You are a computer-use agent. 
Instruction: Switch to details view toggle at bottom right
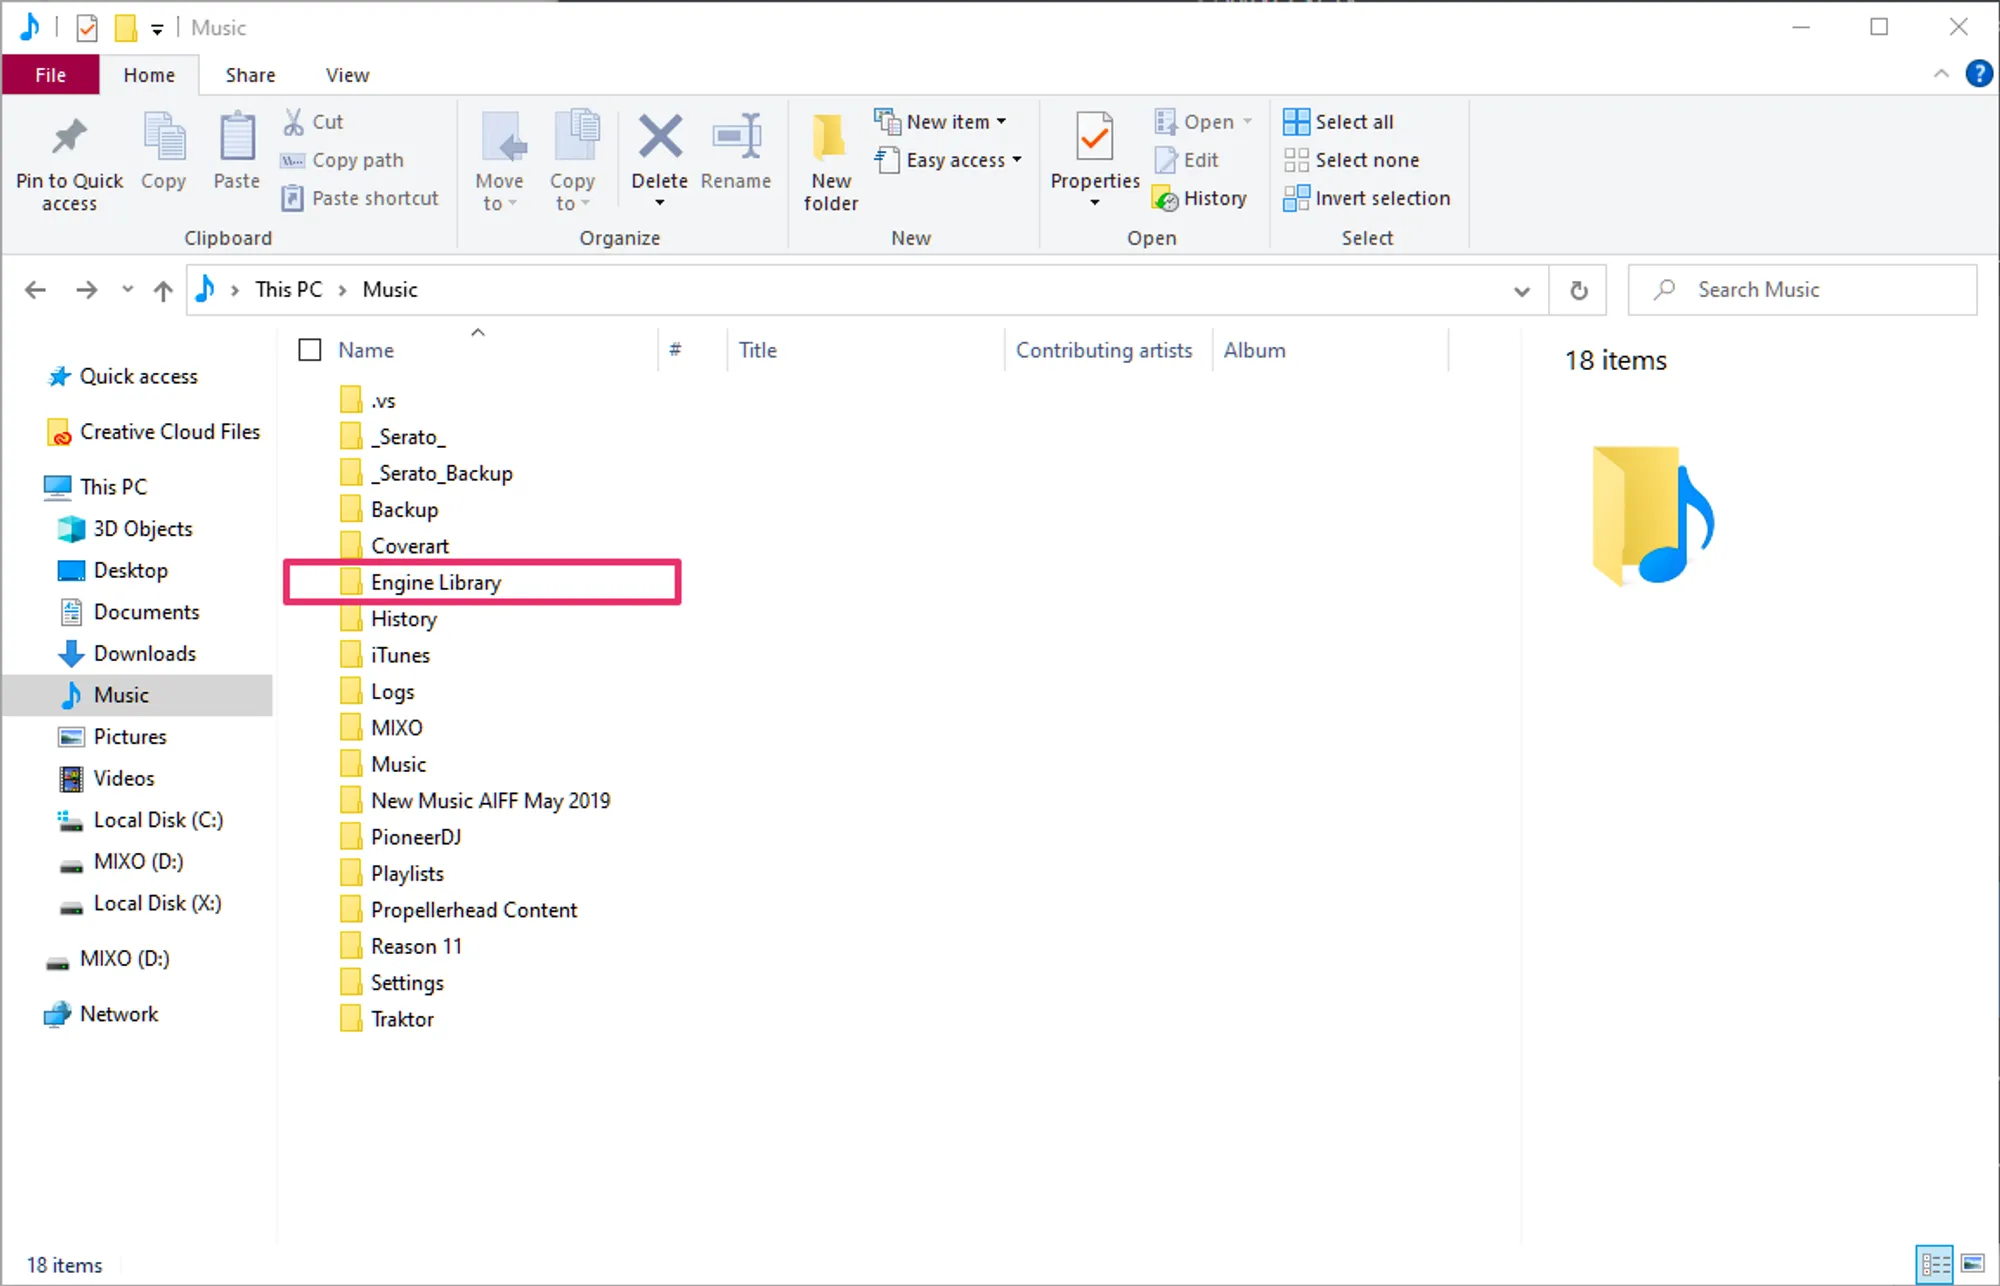pos(1935,1264)
